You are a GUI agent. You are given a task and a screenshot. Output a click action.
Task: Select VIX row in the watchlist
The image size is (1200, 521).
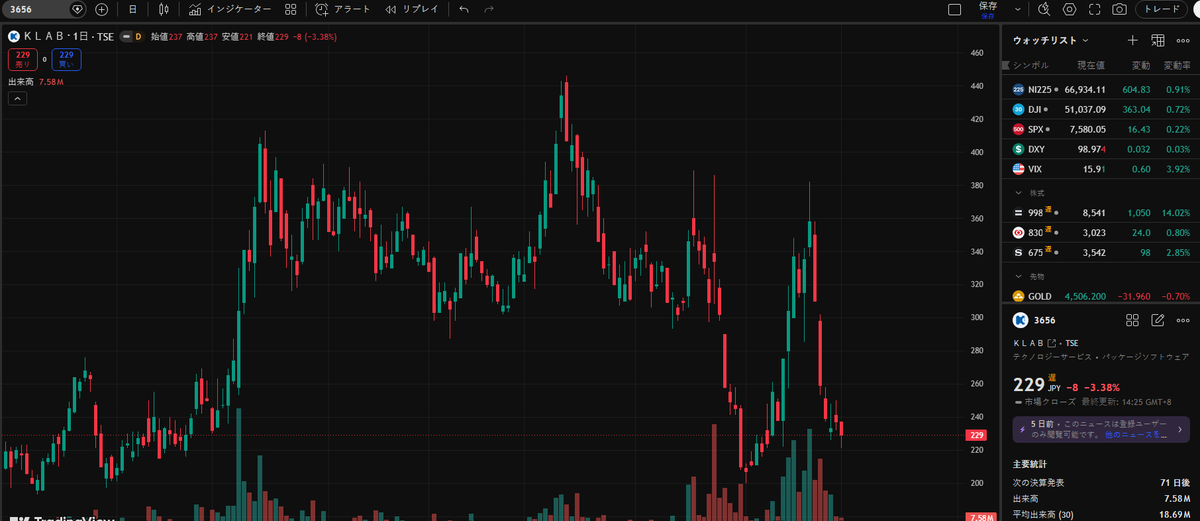click(x=1100, y=169)
